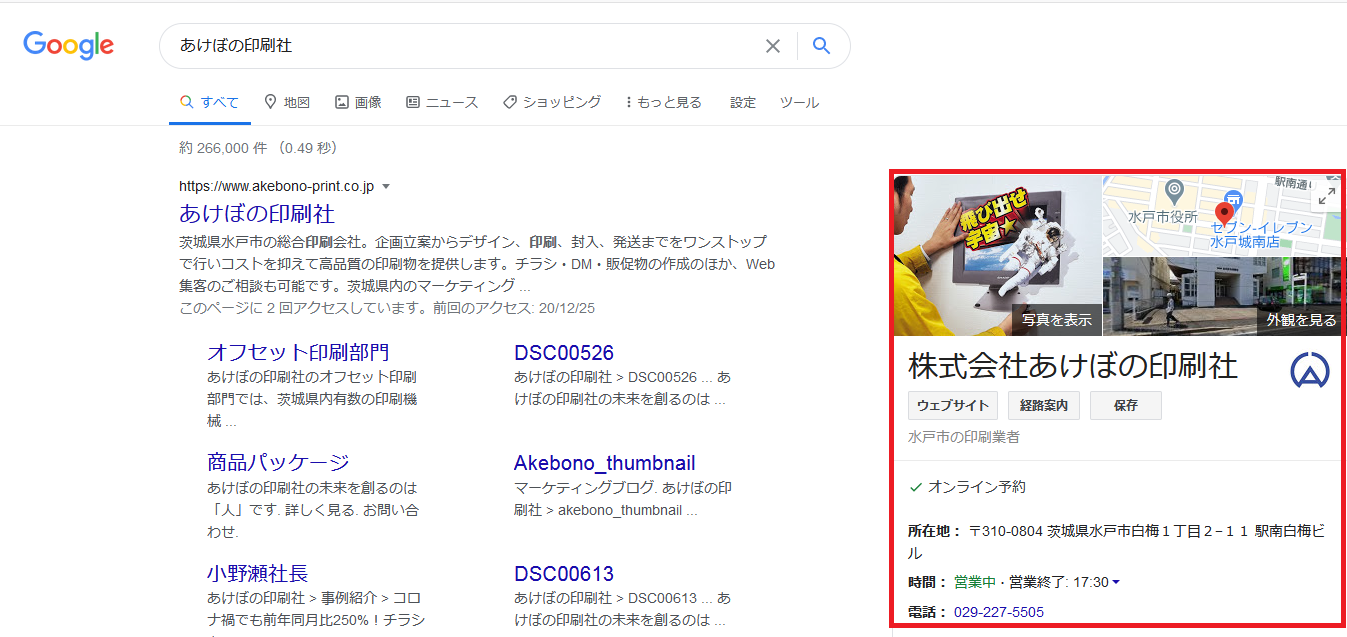Click 外観を見る street view label
The image size is (1347, 637).
(1300, 320)
